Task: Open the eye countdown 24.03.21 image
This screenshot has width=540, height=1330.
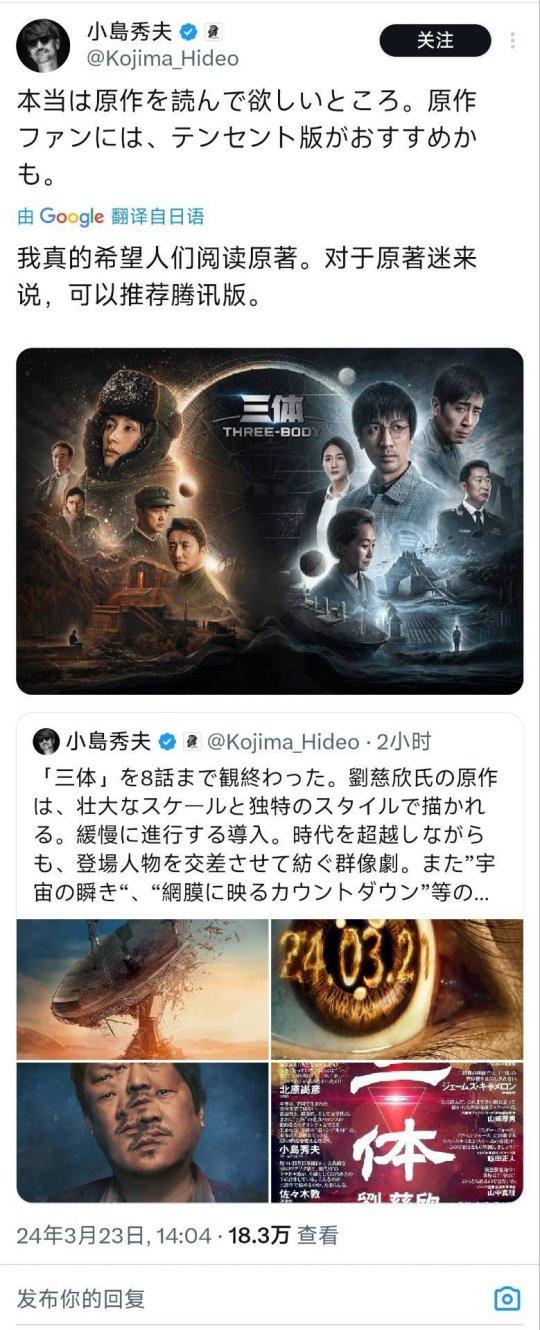Action: [x=398, y=989]
